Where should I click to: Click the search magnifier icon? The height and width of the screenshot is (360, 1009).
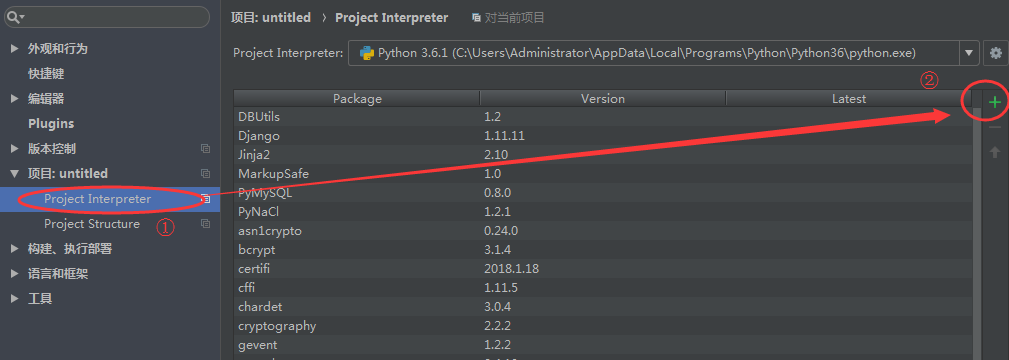pos(13,17)
